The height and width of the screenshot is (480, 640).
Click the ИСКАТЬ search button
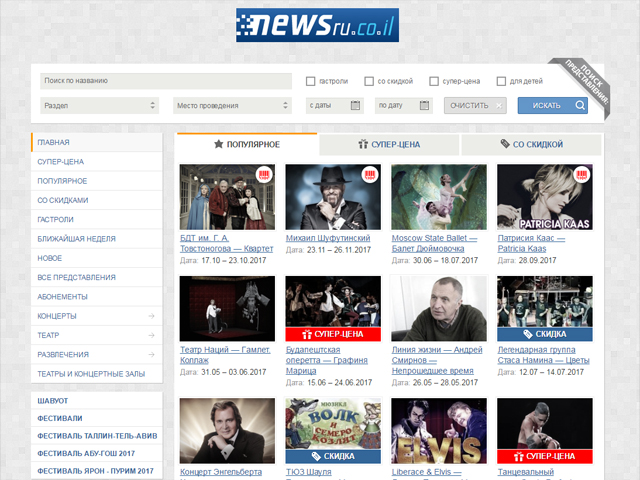coord(553,105)
